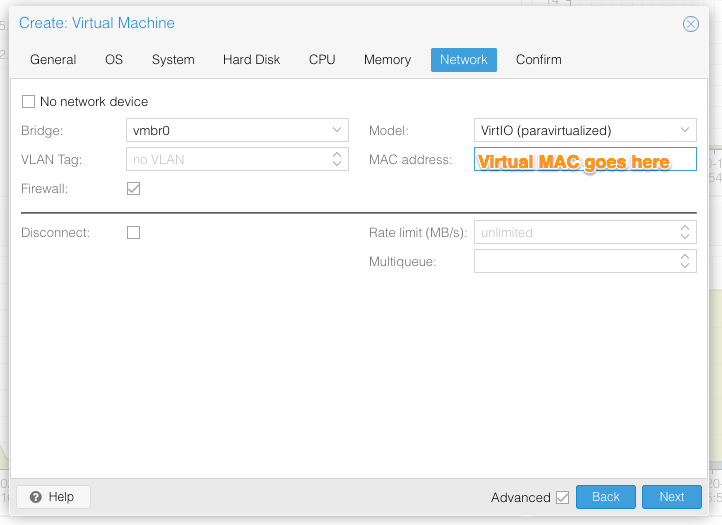Uncheck the Firewall checkbox
This screenshot has height=525, width=722.
coord(133,188)
